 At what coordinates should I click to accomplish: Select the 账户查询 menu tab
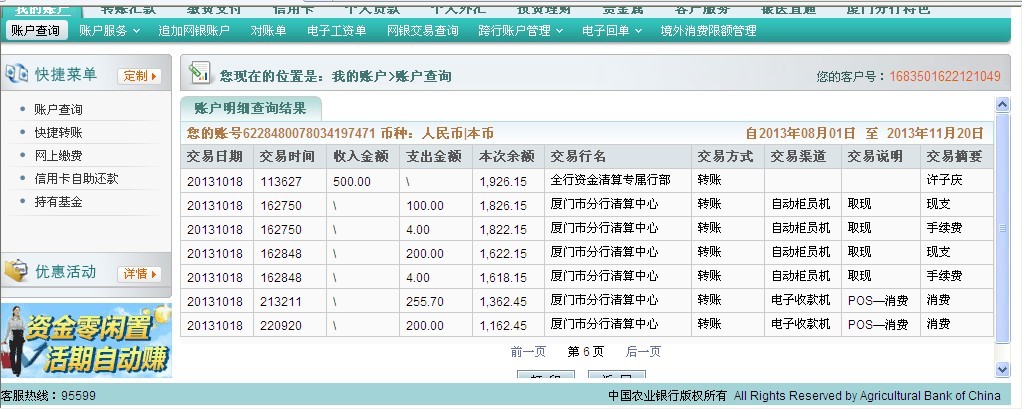tap(35, 31)
